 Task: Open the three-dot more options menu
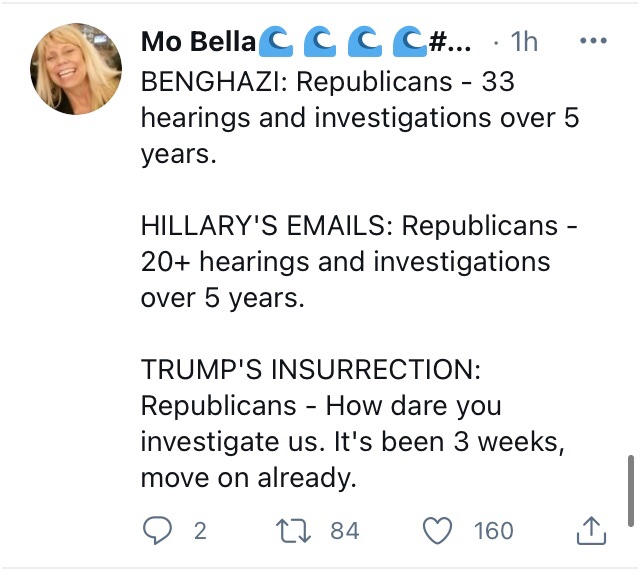point(593,40)
